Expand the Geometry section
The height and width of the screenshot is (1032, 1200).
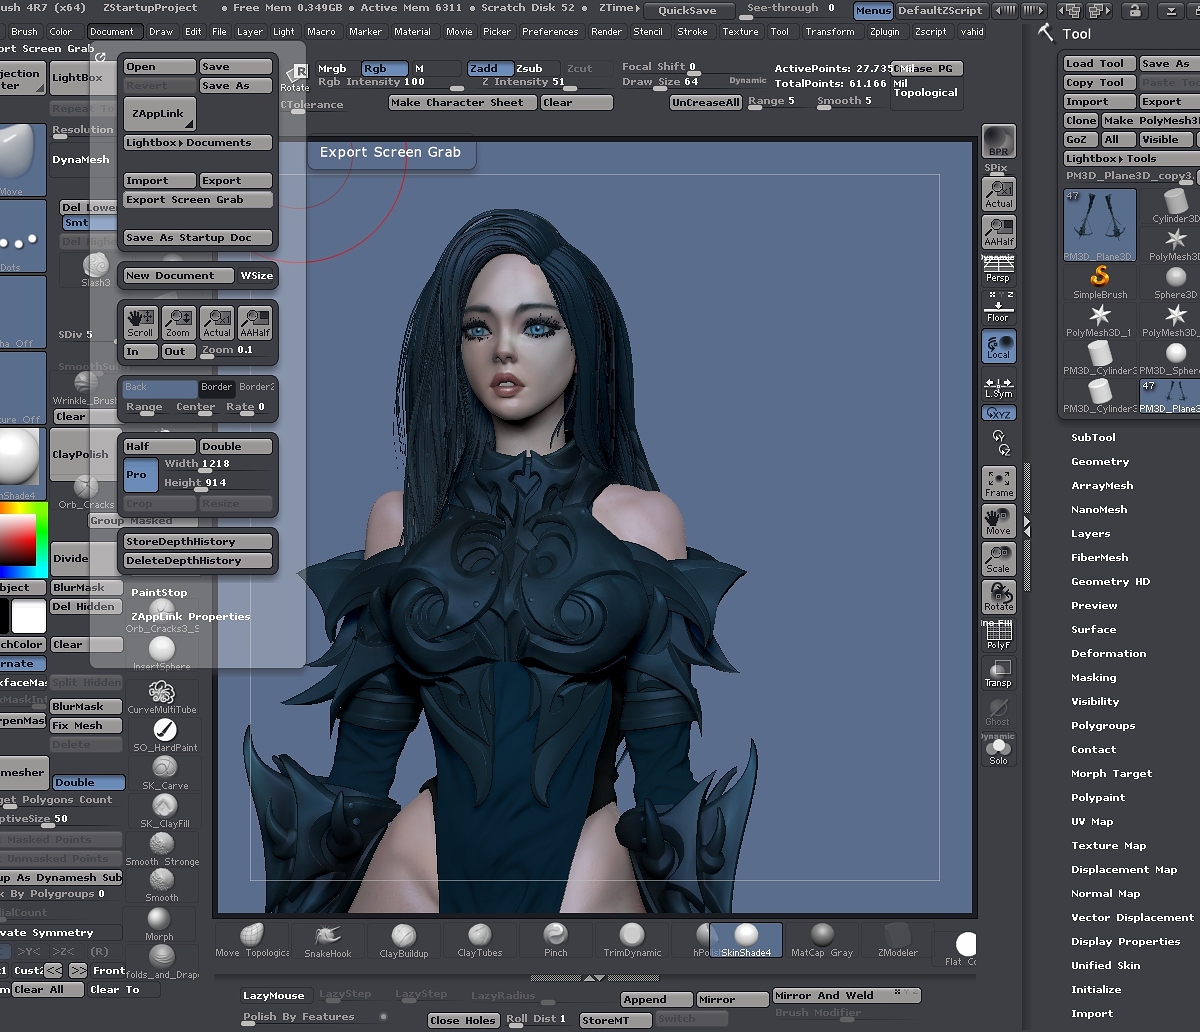1100,461
